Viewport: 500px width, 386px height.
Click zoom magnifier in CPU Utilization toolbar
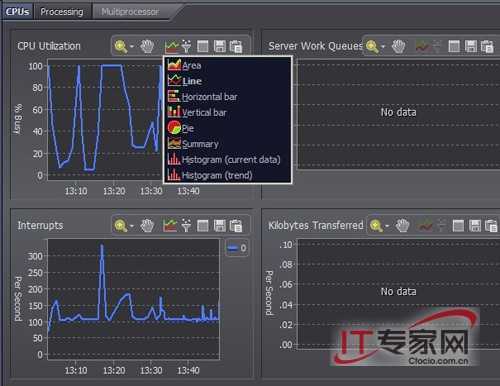click(121, 46)
